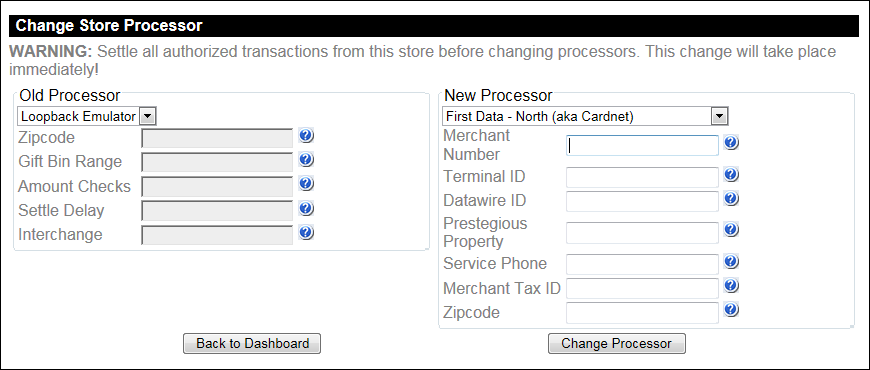Go Back to Dashboard

tap(252, 343)
